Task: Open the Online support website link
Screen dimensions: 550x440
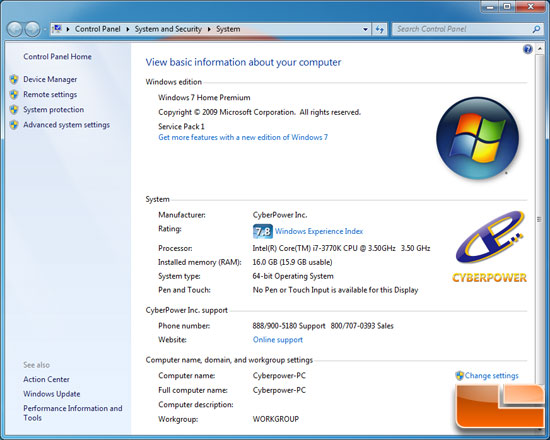Action: [x=278, y=340]
